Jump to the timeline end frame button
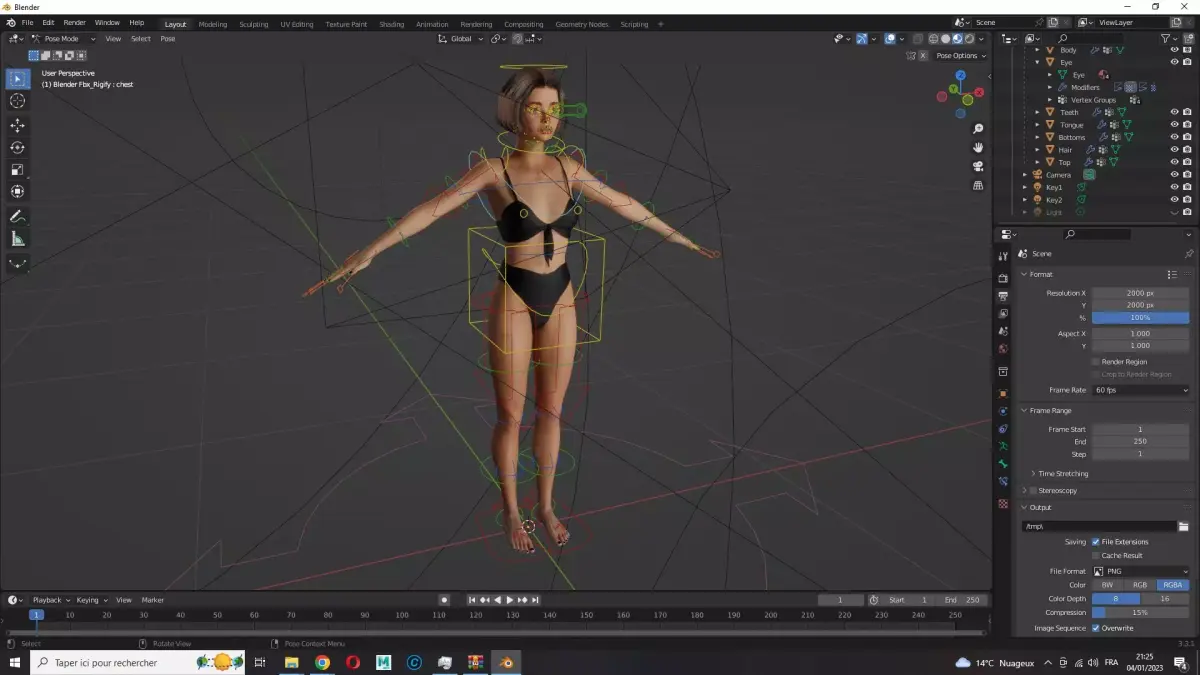The height and width of the screenshot is (675, 1200). click(536, 600)
